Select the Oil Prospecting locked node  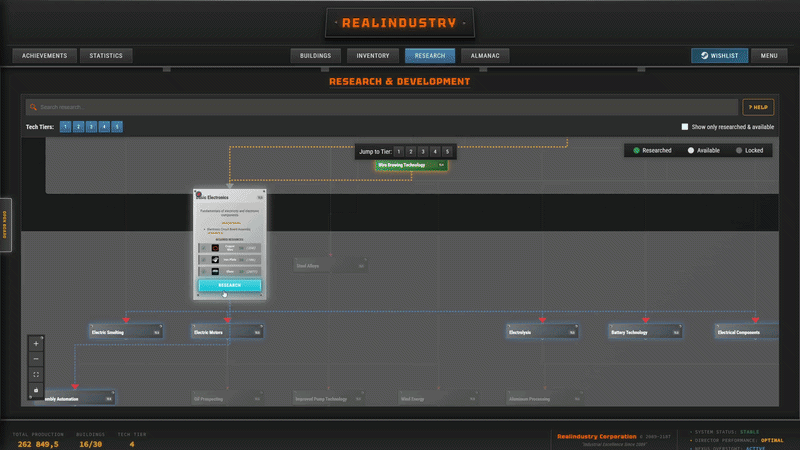(228, 399)
